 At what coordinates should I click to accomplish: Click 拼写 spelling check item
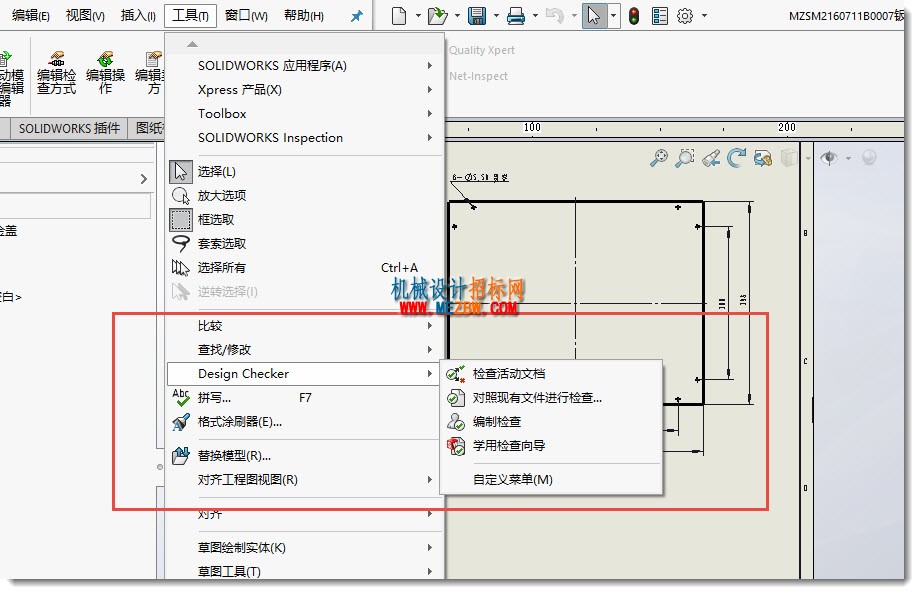(304, 398)
